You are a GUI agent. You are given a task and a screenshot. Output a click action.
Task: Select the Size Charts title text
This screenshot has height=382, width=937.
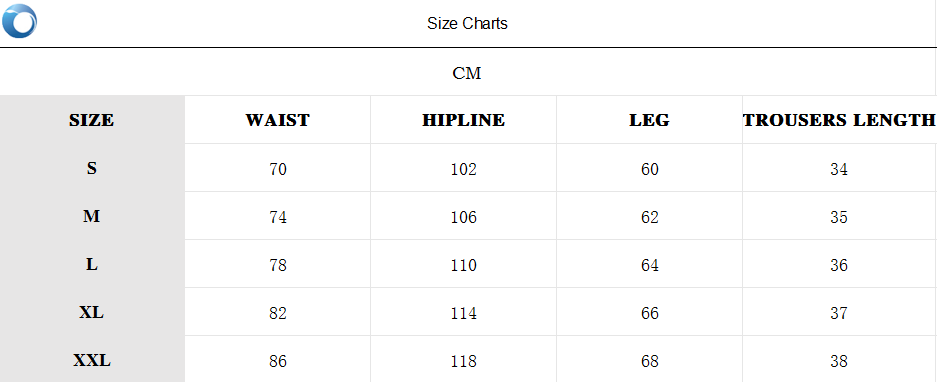pyautogui.click(x=467, y=23)
